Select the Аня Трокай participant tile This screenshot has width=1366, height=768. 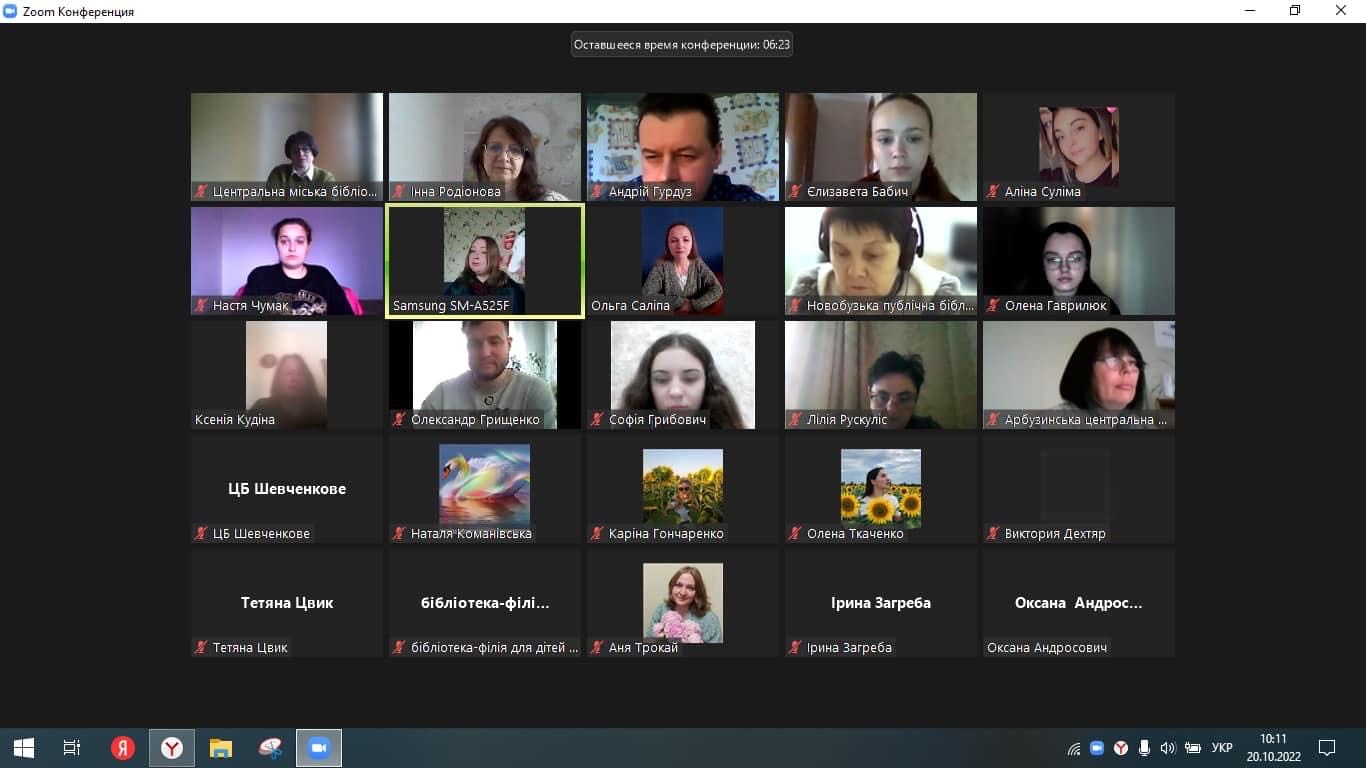(683, 602)
